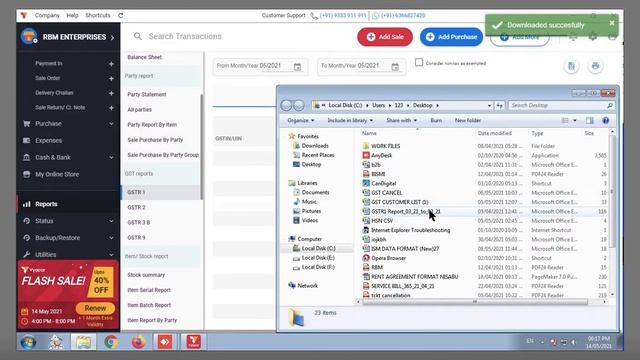640x360 pixels.
Task: Open Include in library dropdown
Action: coord(350,120)
